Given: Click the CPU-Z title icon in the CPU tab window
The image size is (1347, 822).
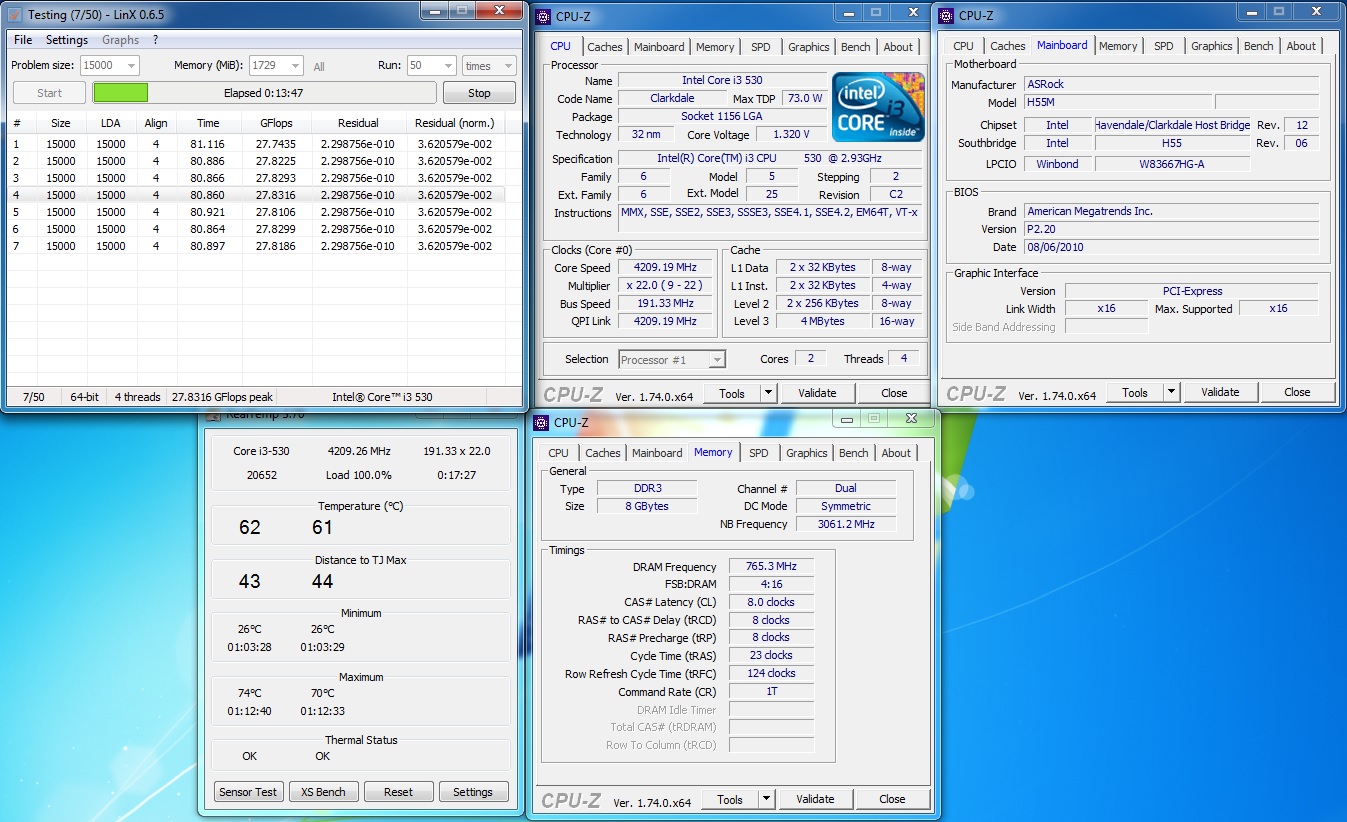Looking at the screenshot, I should [542, 15].
